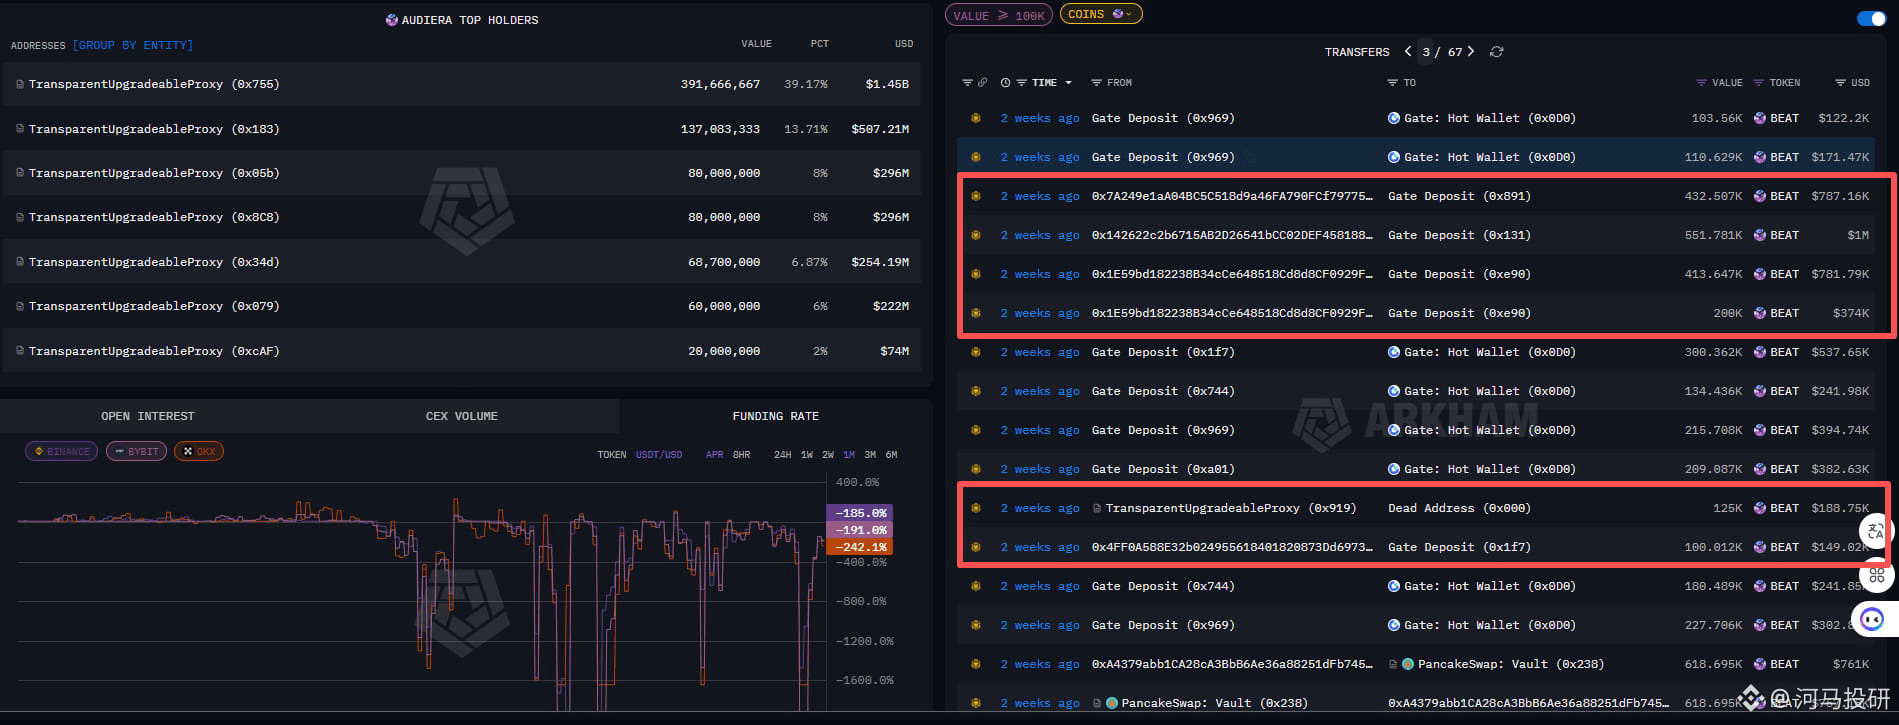The width and height of the screenshot is (1899, 725).
Task: Refresh the transfers list
Action: click(x=1496, y=52)
